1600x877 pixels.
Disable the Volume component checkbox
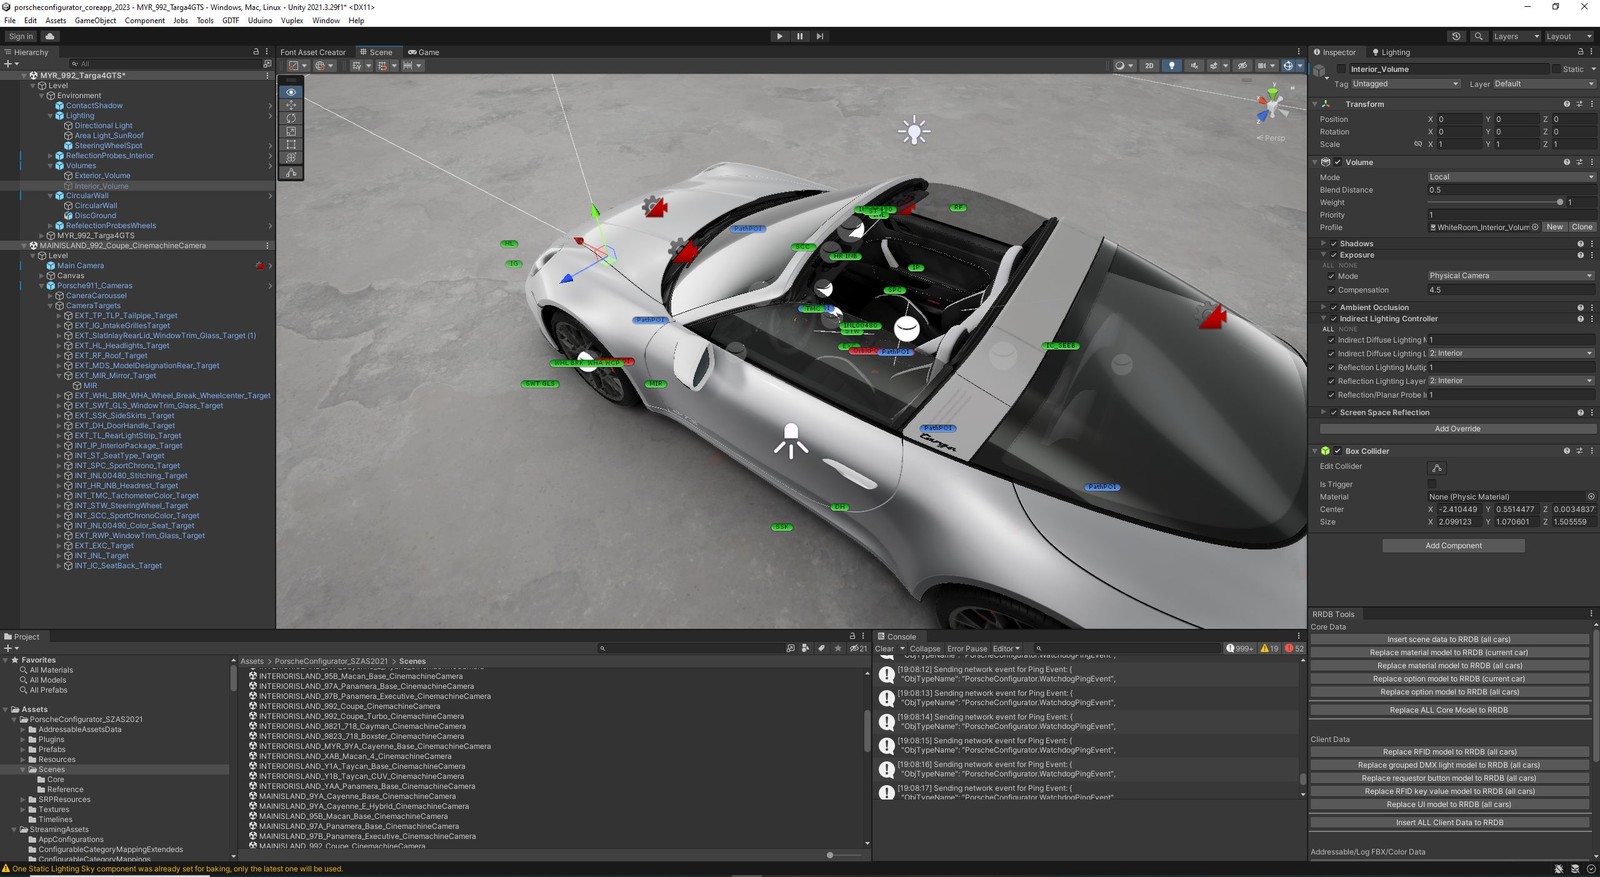tap(1338, 162)
